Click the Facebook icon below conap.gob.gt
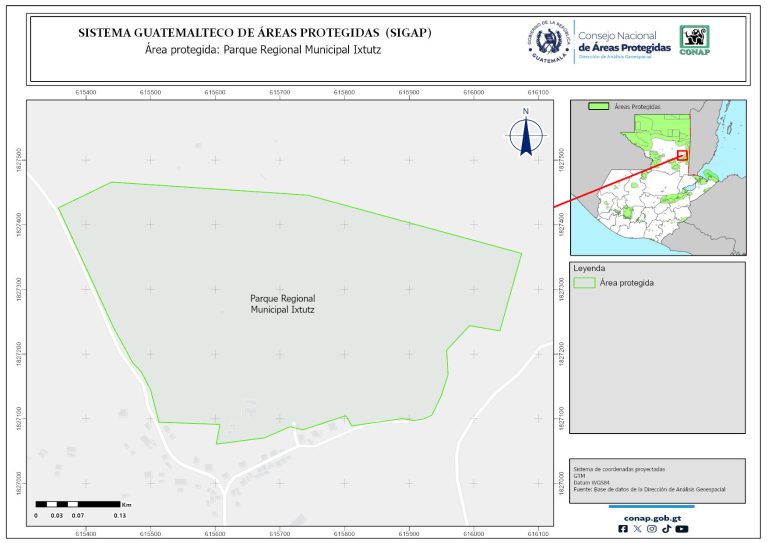The width and height of the screenshot is (768, 543). [624, 529]
